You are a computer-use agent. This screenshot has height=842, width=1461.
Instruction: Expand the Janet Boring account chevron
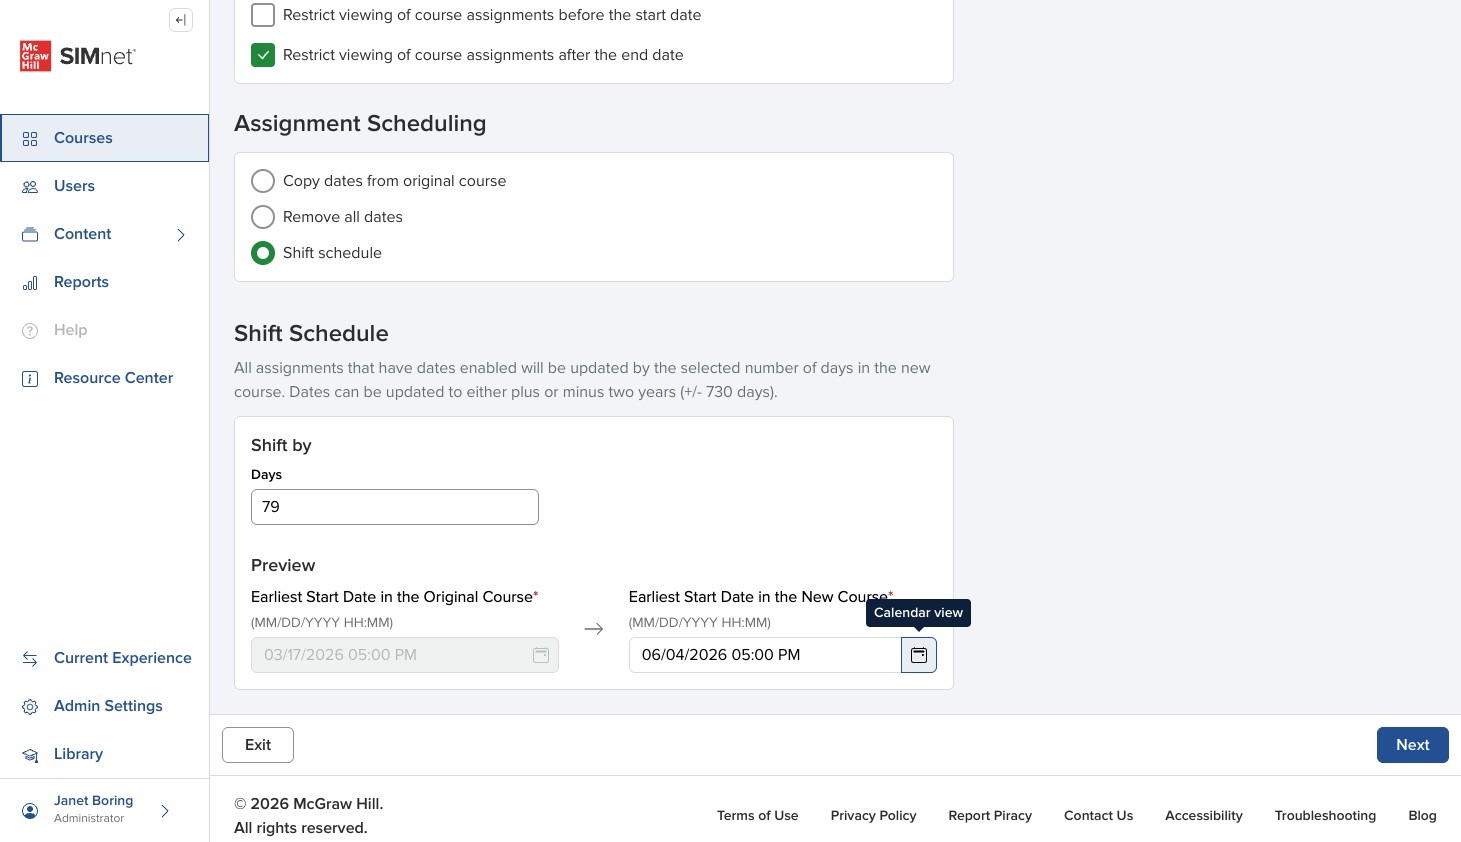point(165,810)
